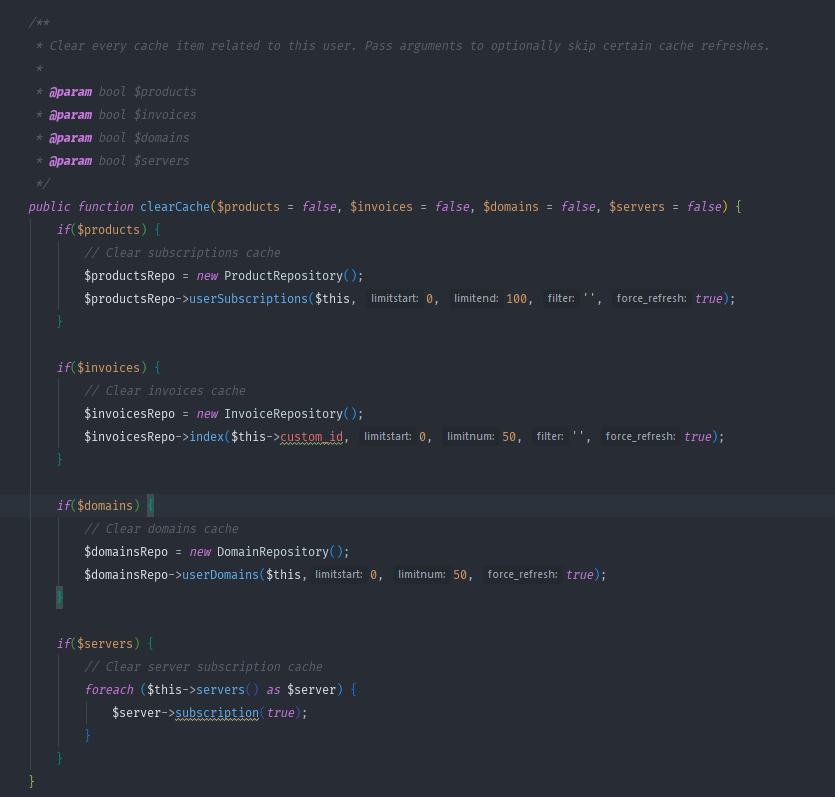Image resolution: width=835 pixels, height=797 pixels.
Task: Click the public keyword in function declaration
Action: 50,207
